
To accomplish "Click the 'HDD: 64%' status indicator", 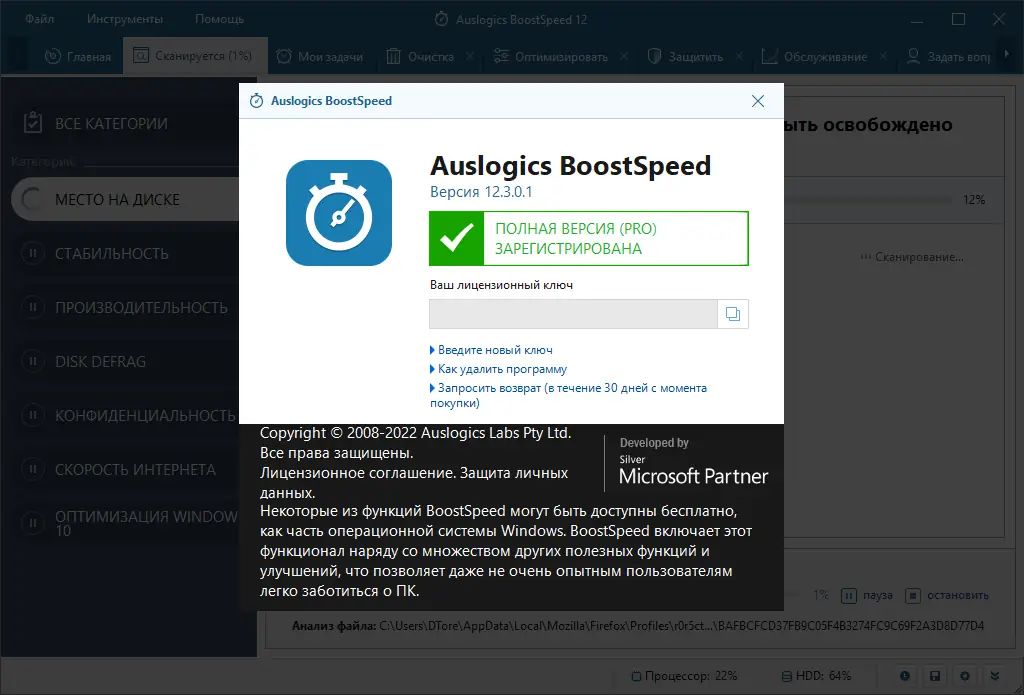I will [x=816, y=676].
